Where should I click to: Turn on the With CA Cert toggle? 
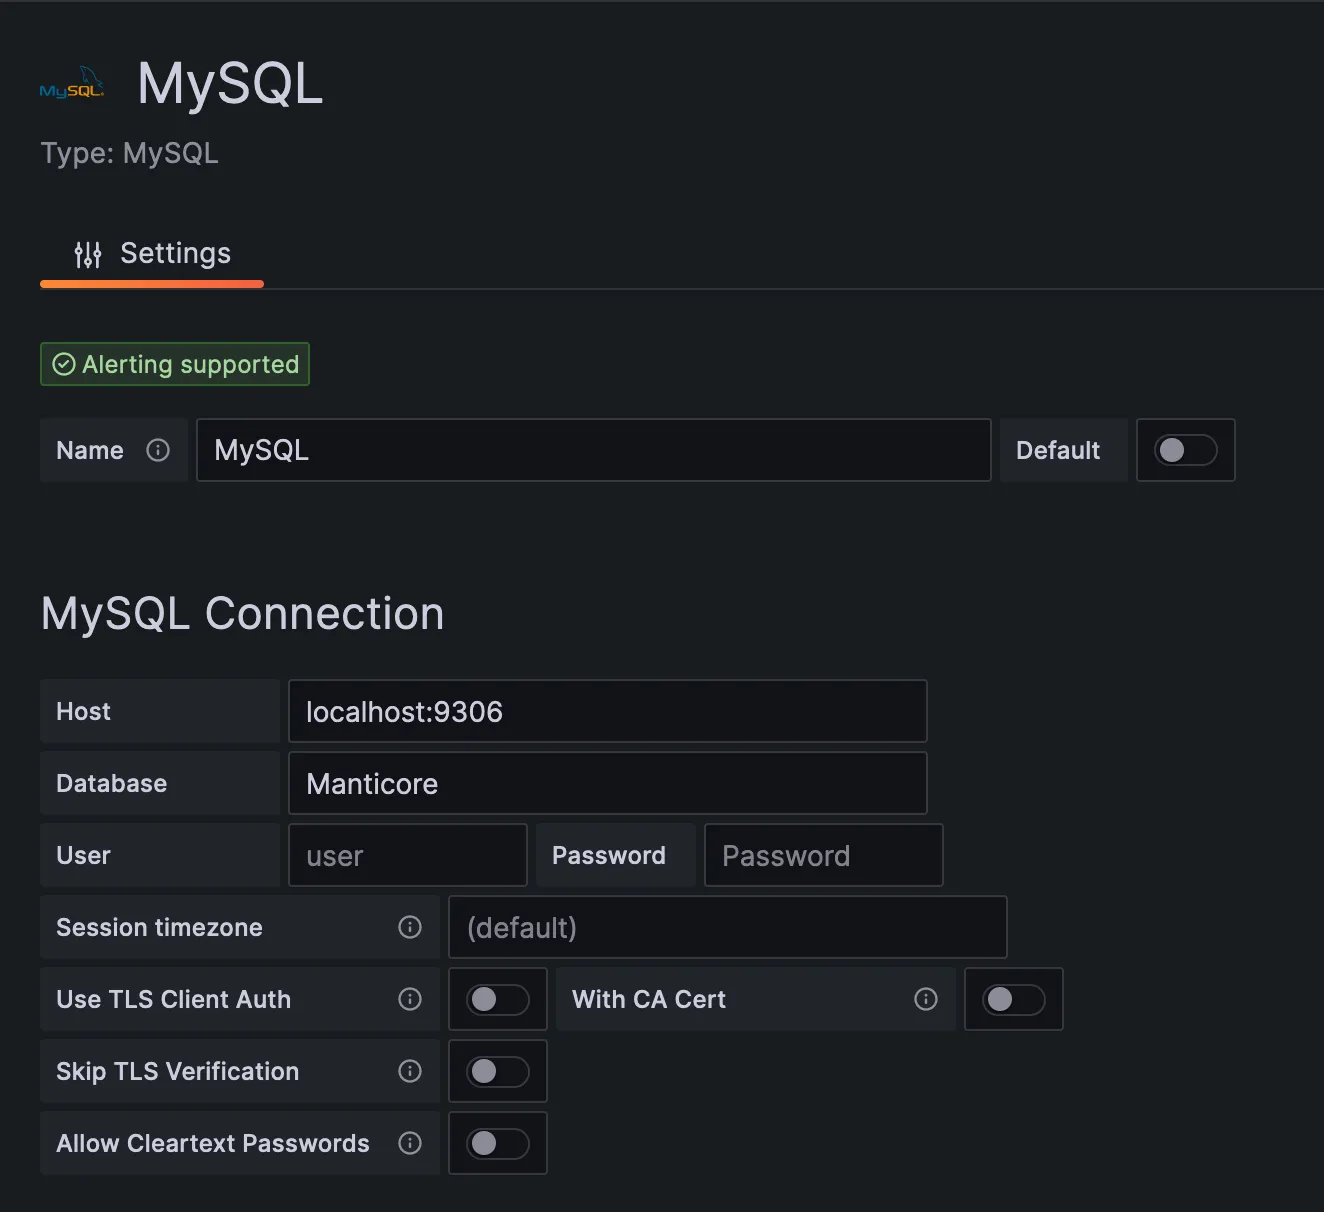(1013, 999)
